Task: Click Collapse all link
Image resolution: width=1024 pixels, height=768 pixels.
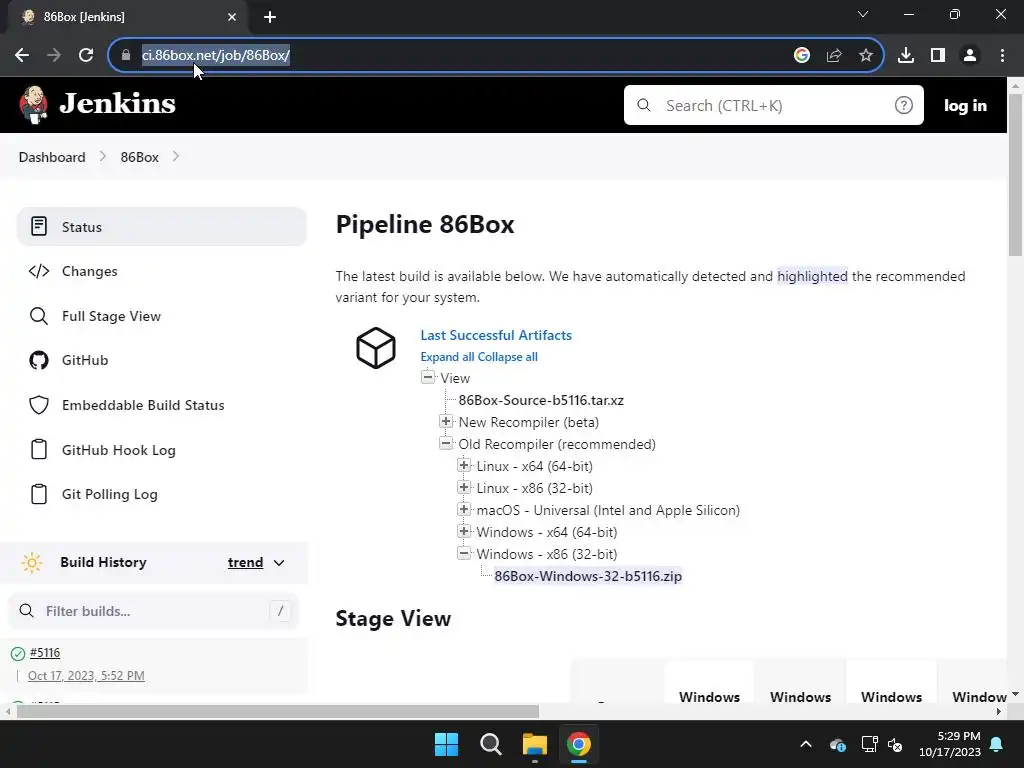Action: (507, 357)
